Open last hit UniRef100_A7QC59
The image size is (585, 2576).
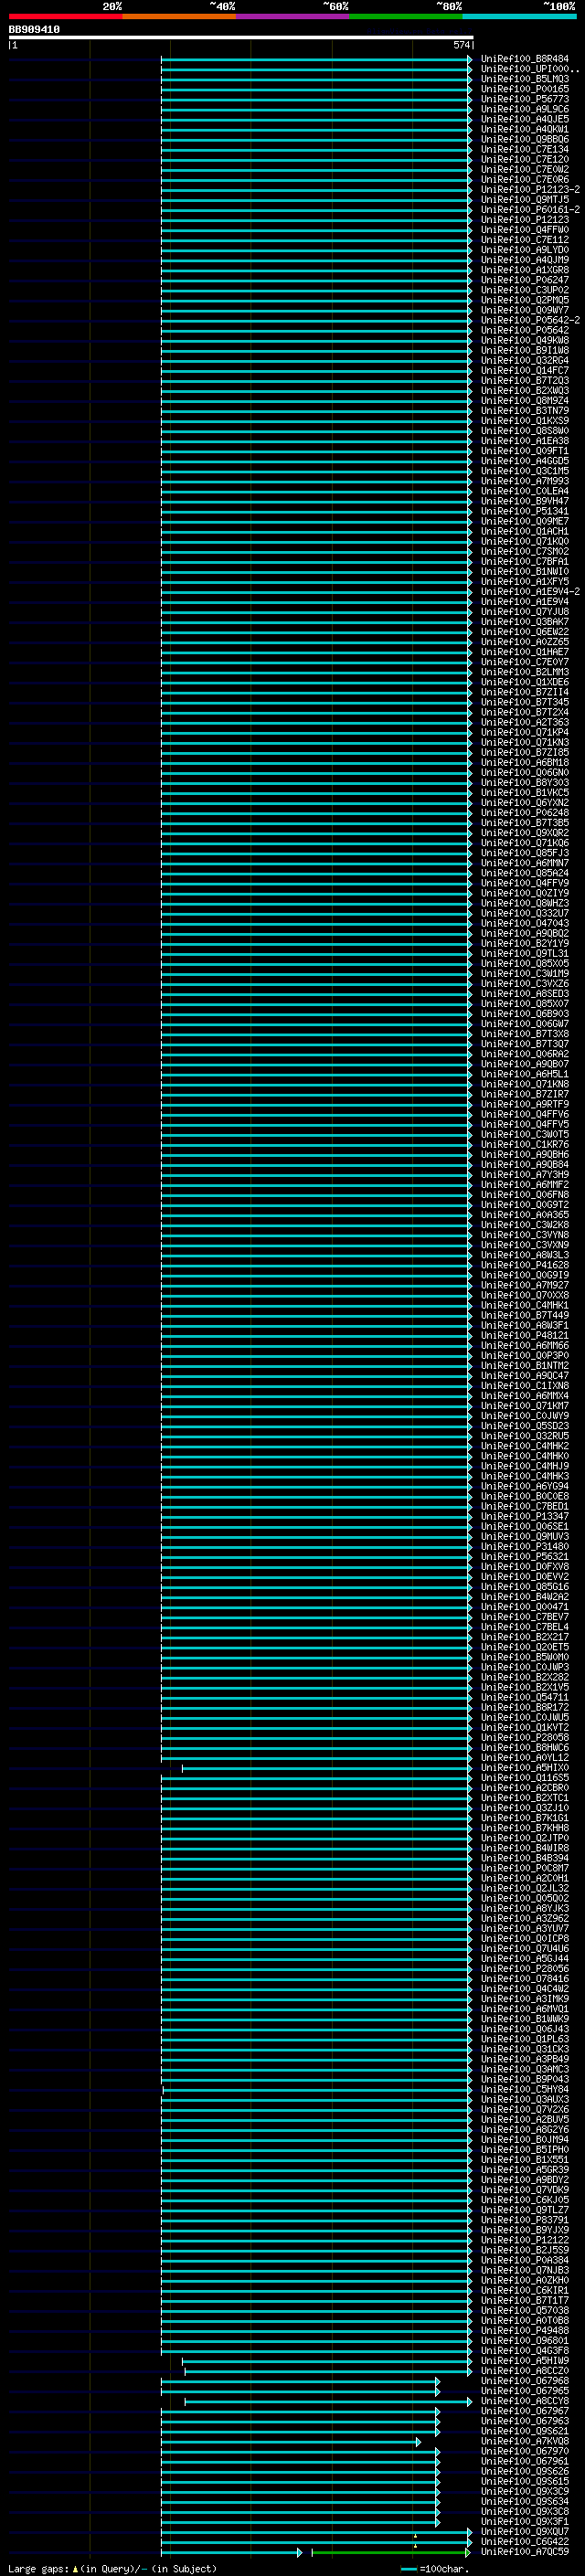pyautogui.click(x=525, y=2551)
